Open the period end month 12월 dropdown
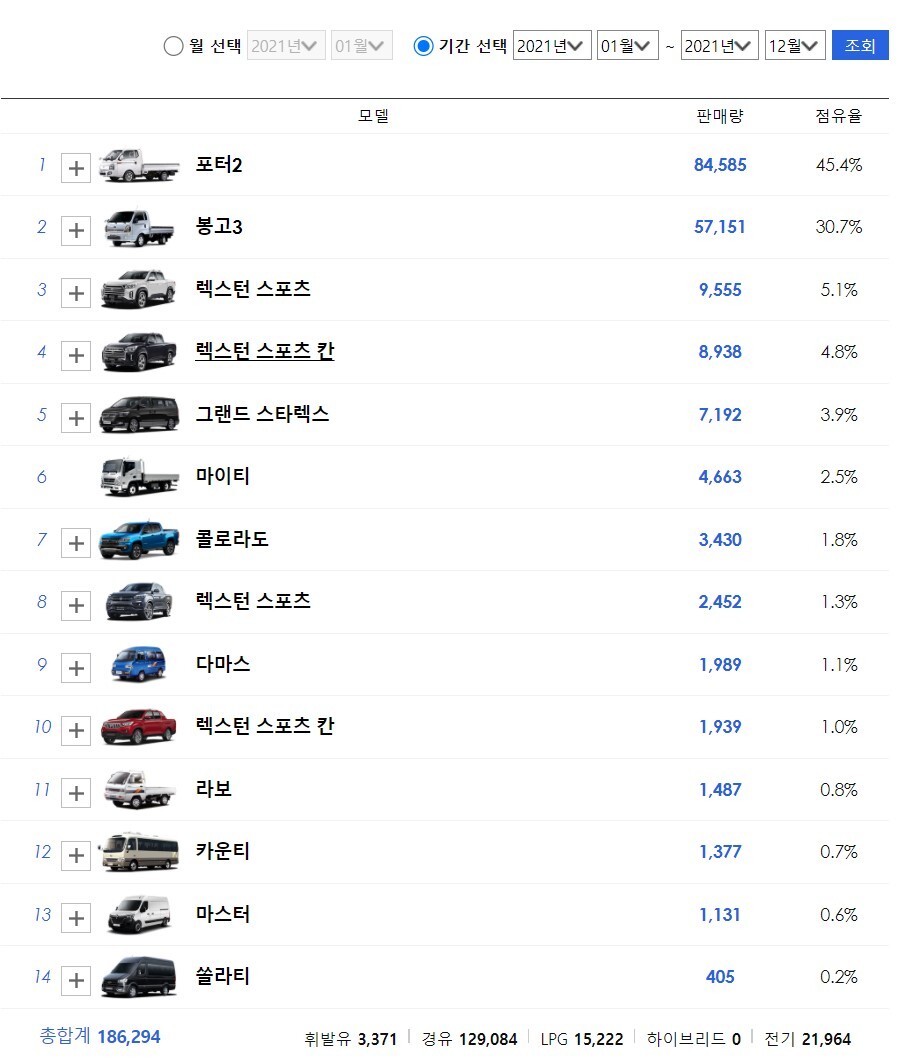Image resolution: width=897 pixels, height=1061 pixels. [795, 45]
